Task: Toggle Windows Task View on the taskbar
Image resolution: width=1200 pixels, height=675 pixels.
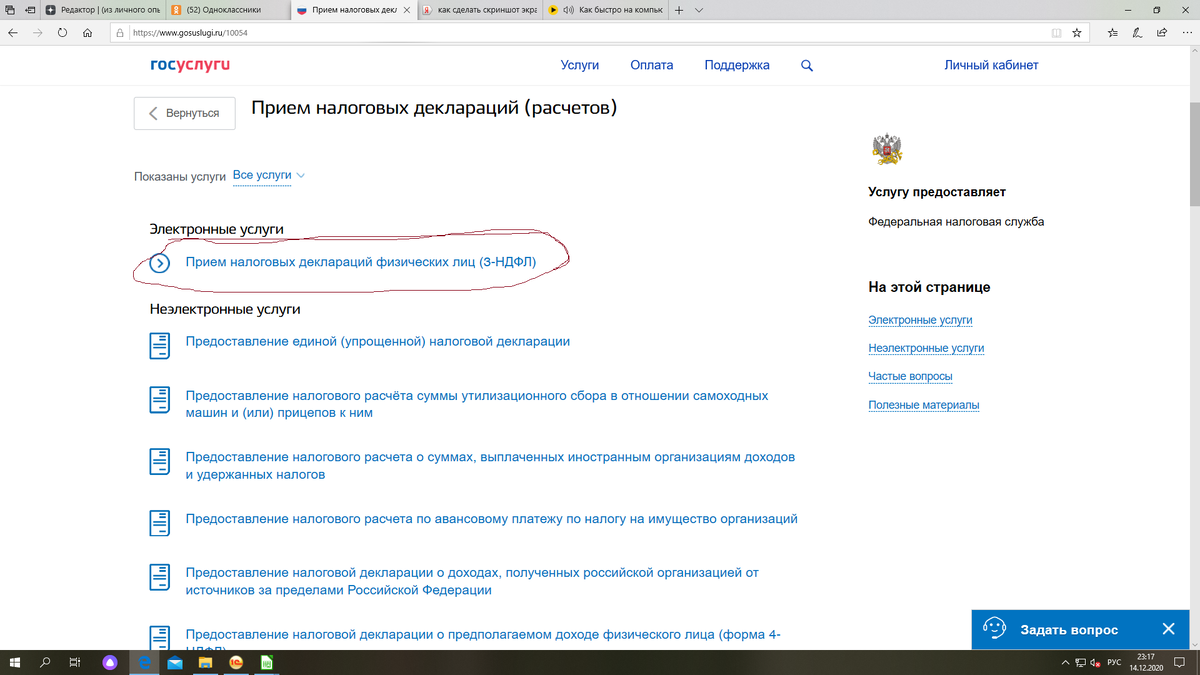Action: 74,662
